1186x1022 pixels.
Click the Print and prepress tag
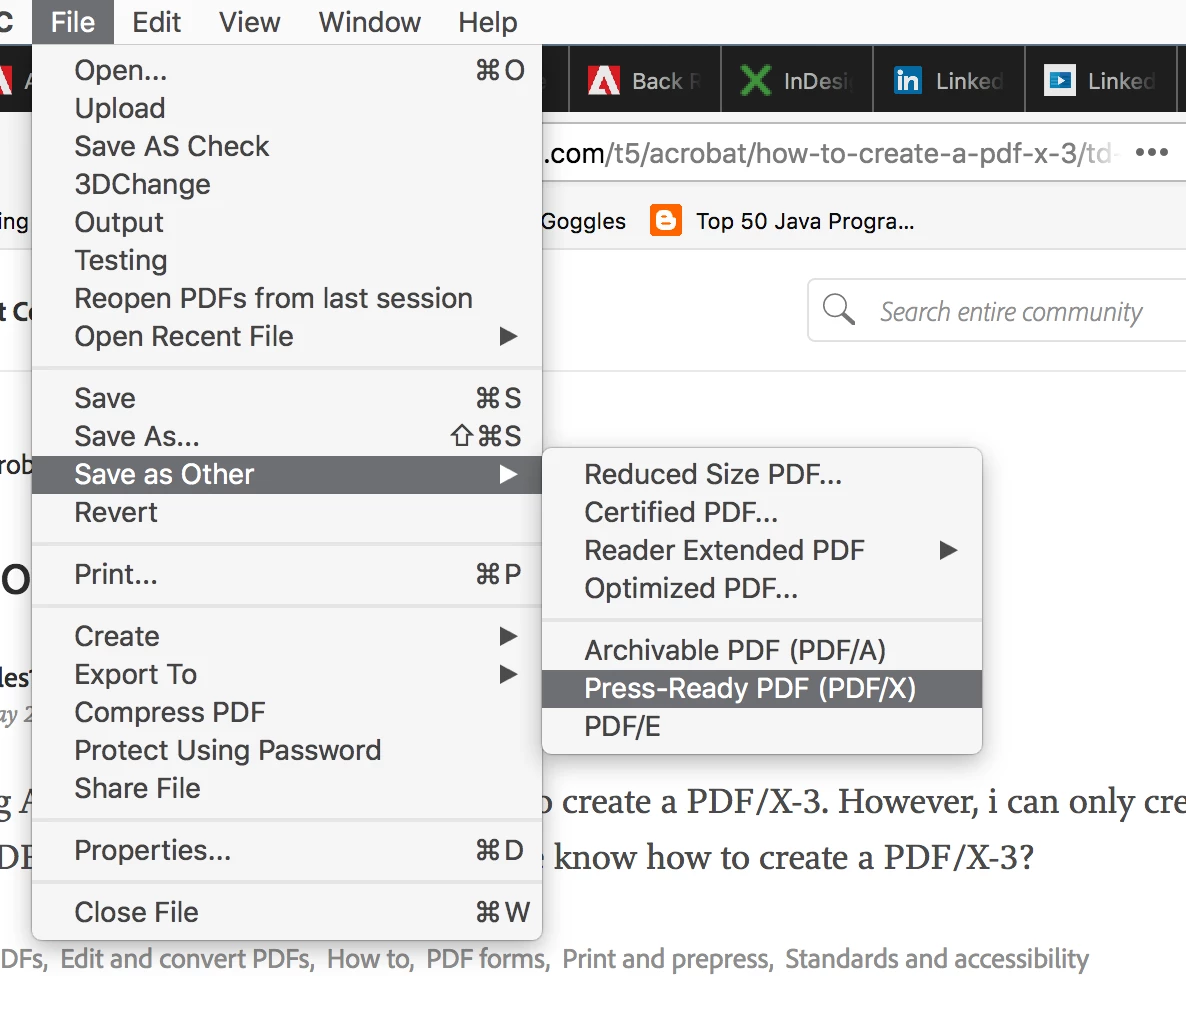[x=667, y=958]
